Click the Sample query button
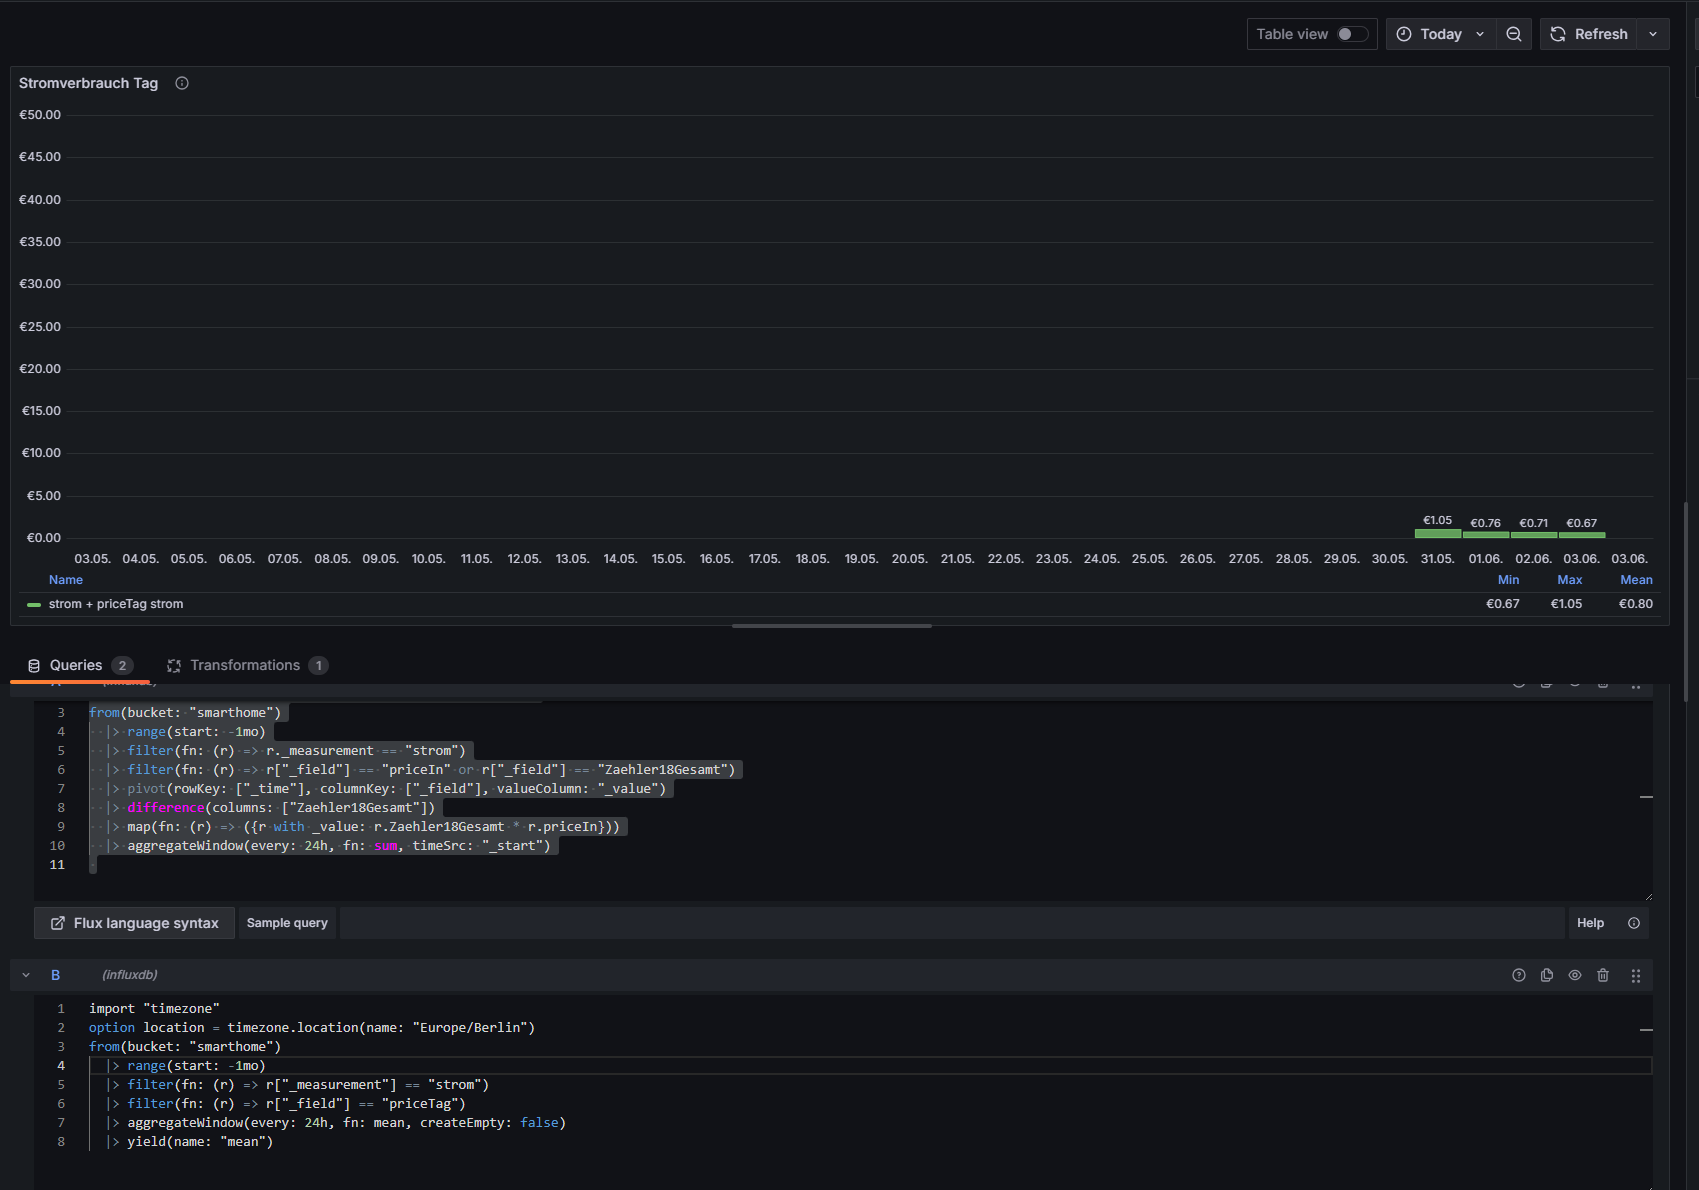This screenshot has width=1699, height=1190. [x=287, y=923]
